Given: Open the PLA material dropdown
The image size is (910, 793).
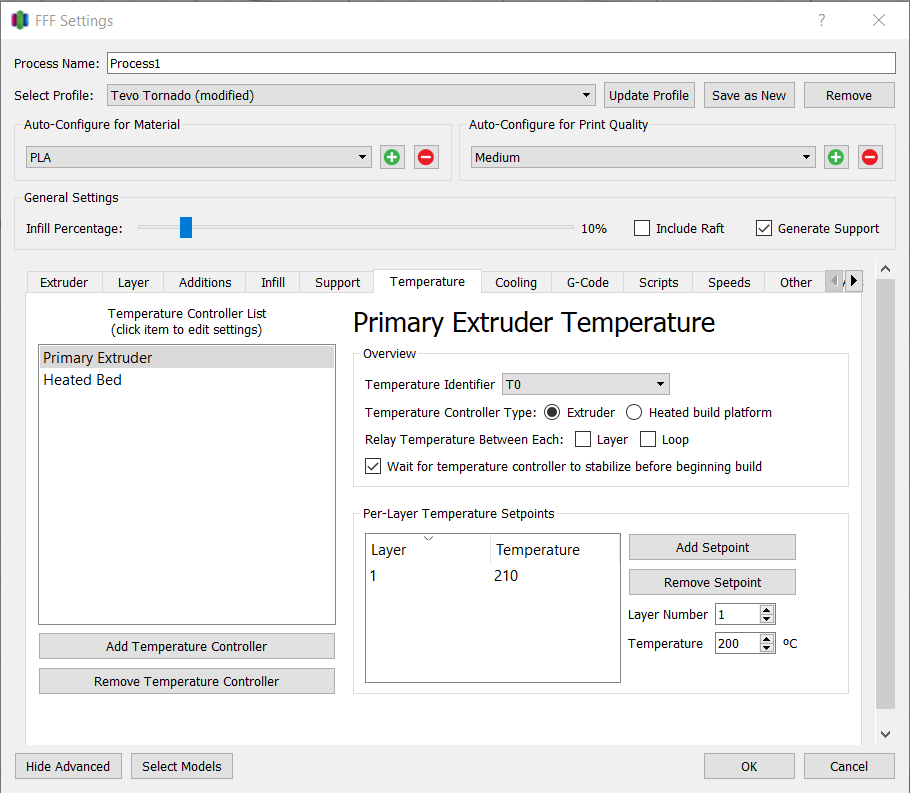Looking at the screenshot, I should tap(198, 157).
